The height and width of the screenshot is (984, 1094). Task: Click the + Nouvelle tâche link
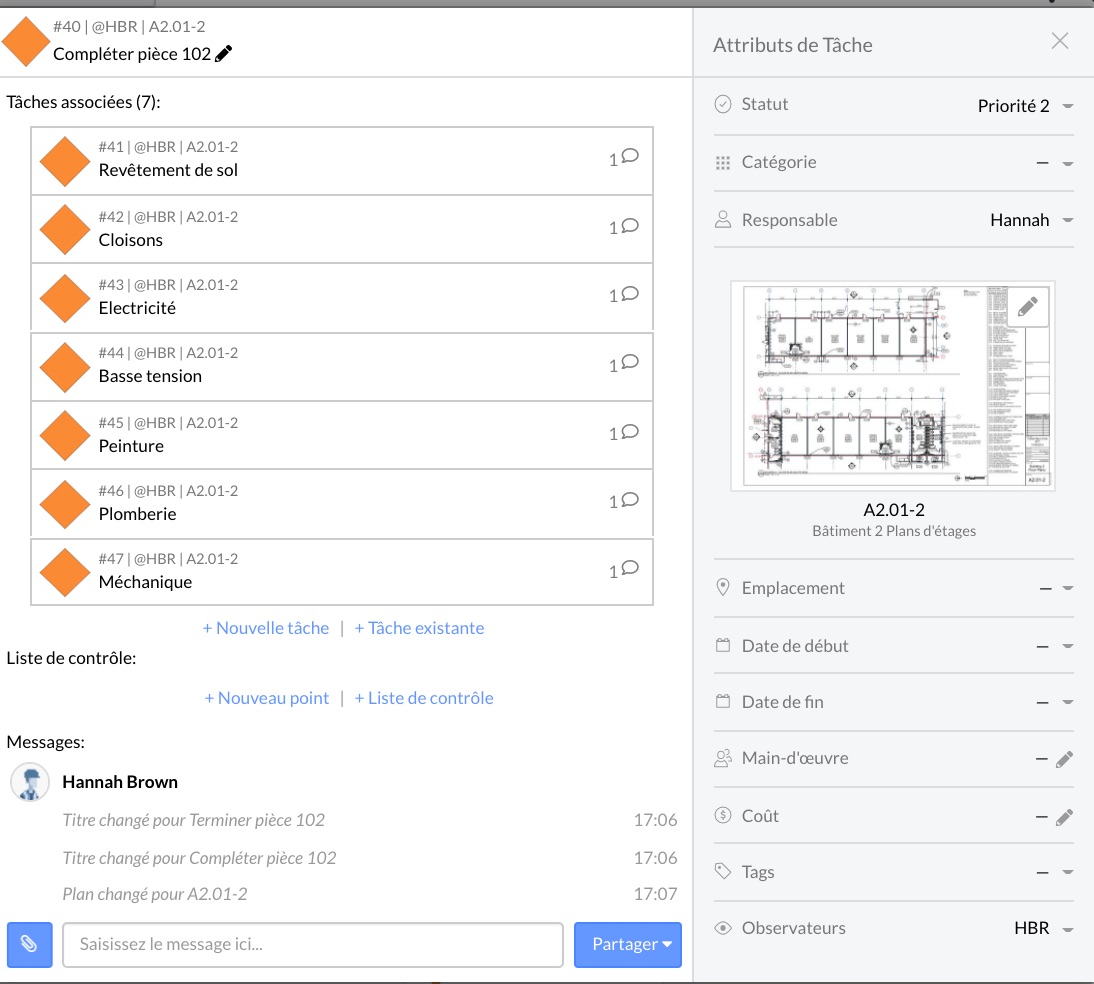(x=266, y=628)
